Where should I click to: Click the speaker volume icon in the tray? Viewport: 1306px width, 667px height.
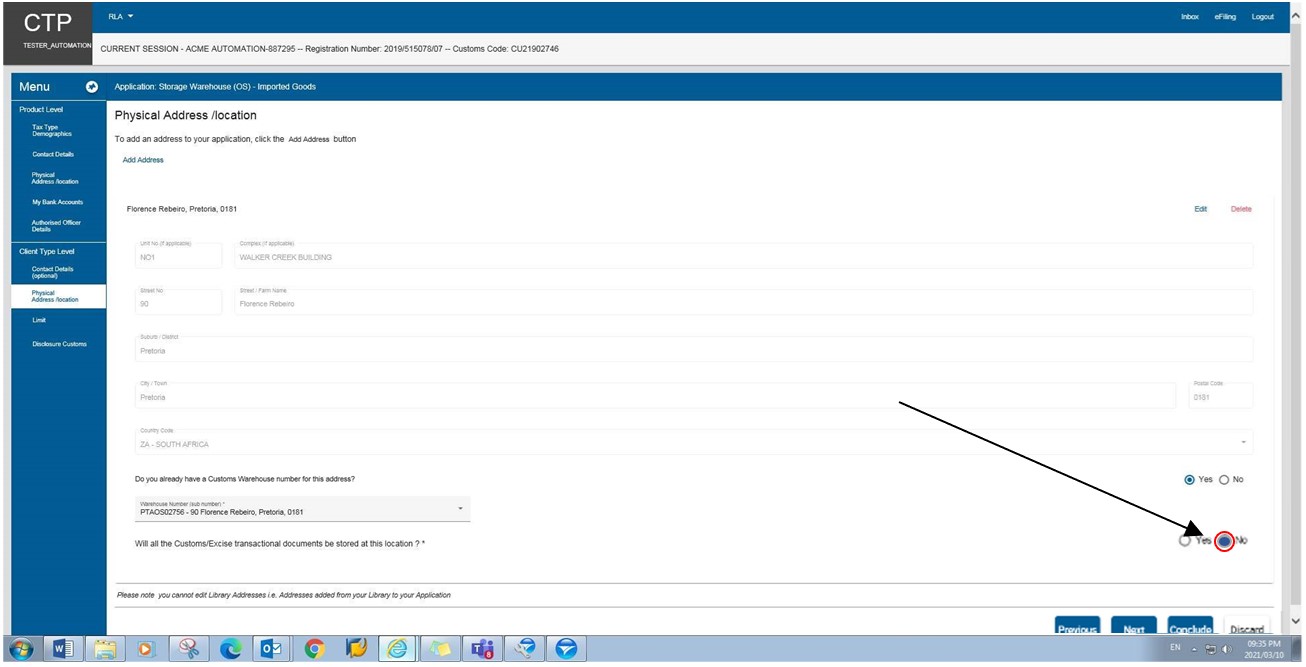point(1226,650)
